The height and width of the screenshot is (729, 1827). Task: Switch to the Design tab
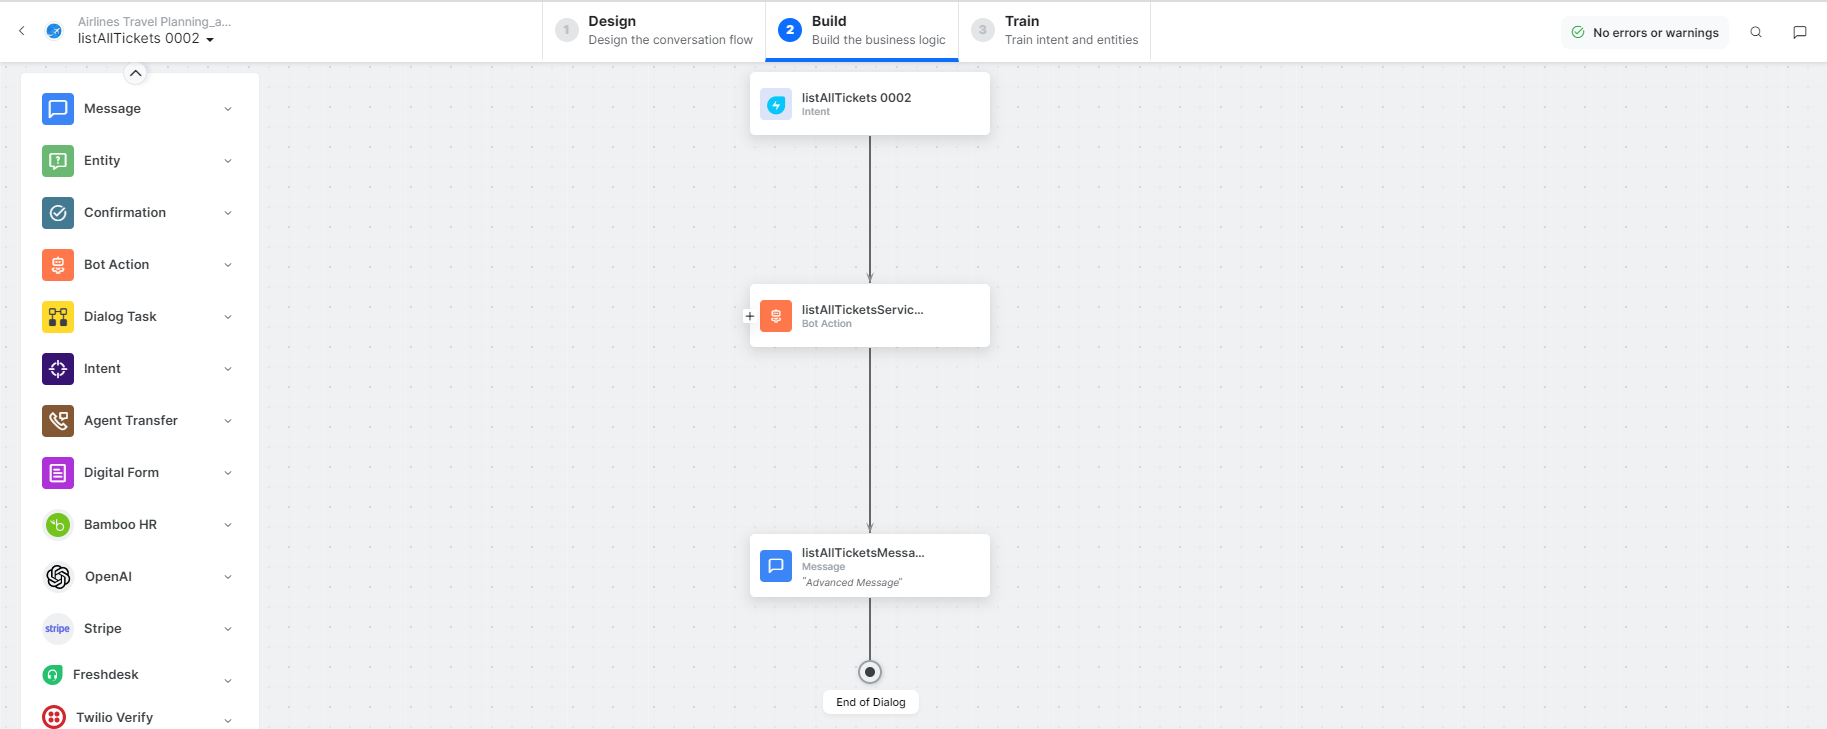pos(654,31)
